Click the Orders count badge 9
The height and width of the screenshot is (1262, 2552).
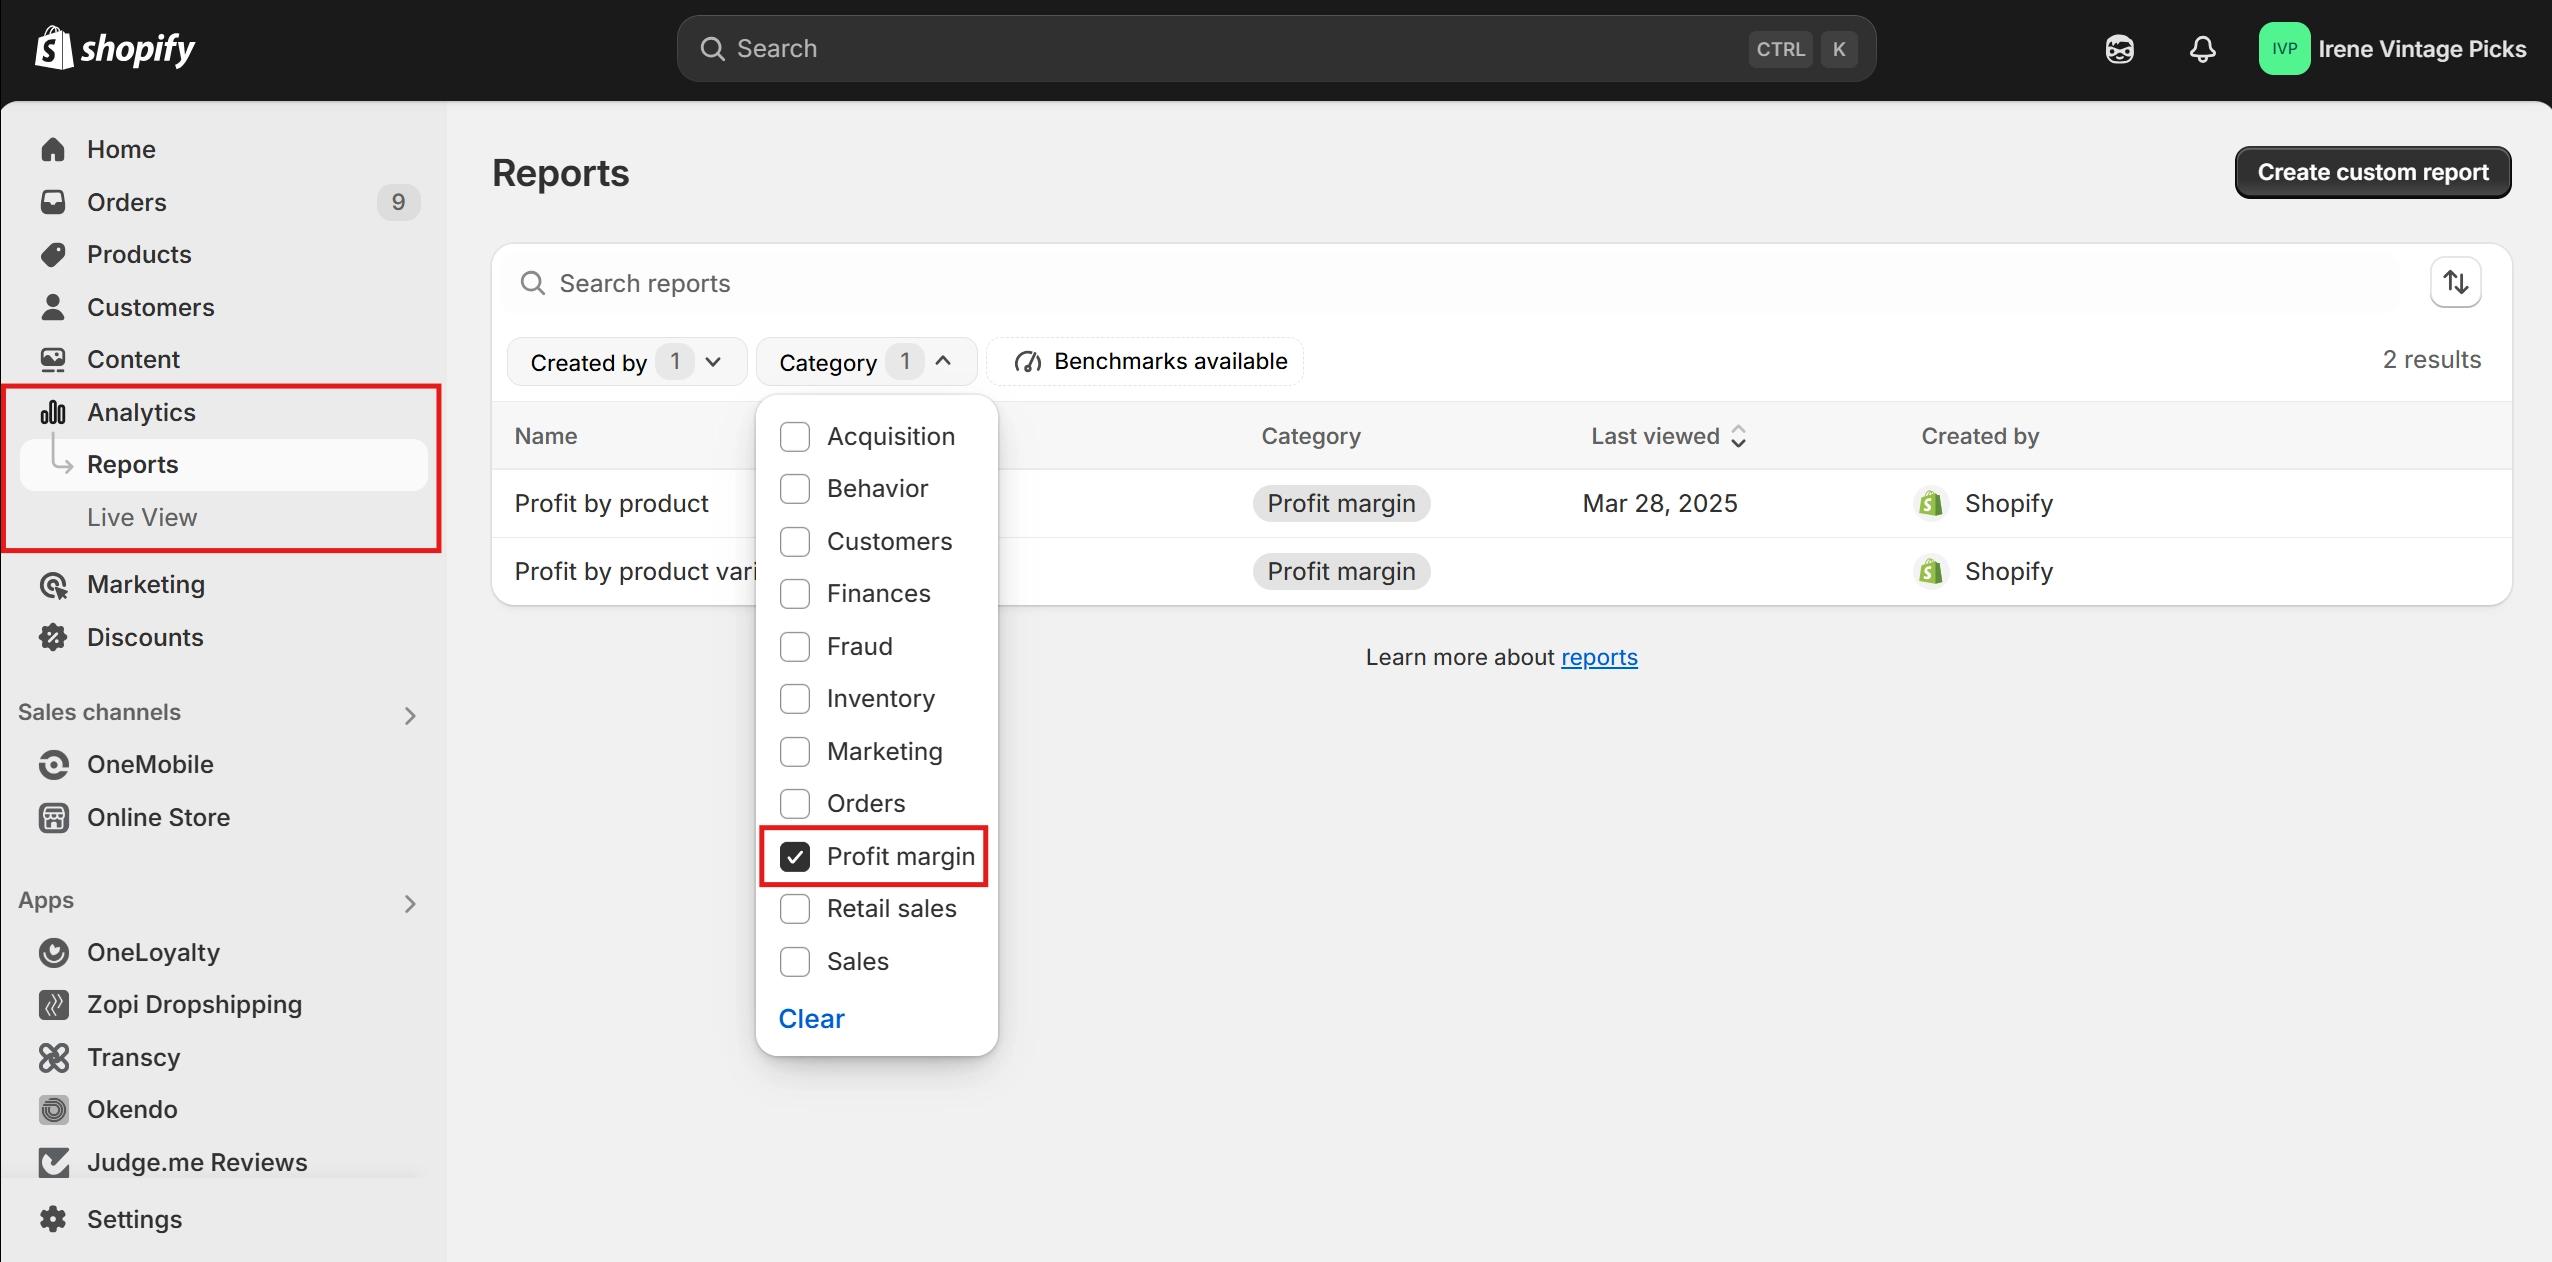398,202
